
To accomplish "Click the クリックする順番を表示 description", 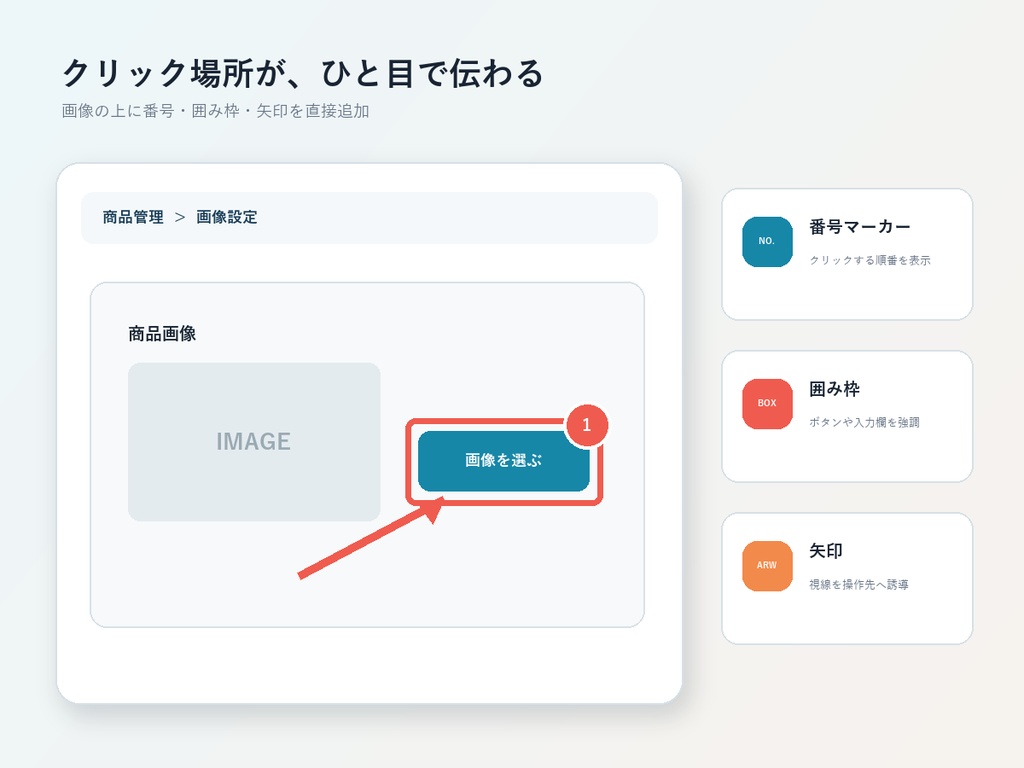I will [x=870, y=260].
